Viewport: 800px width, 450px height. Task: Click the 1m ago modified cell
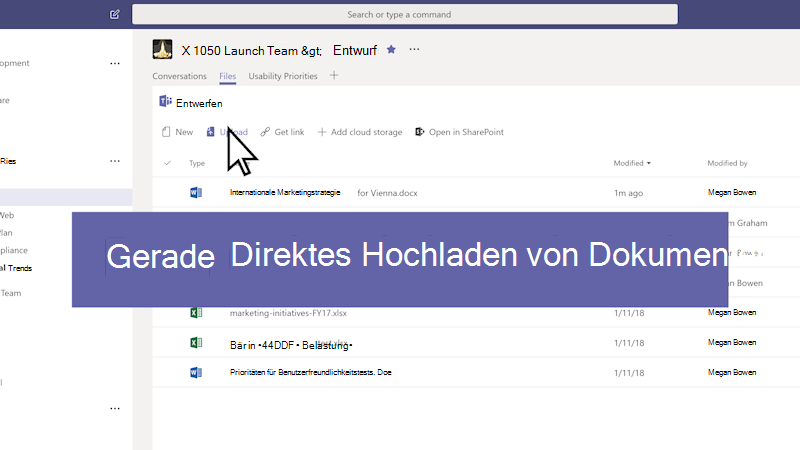click(629, 193)
